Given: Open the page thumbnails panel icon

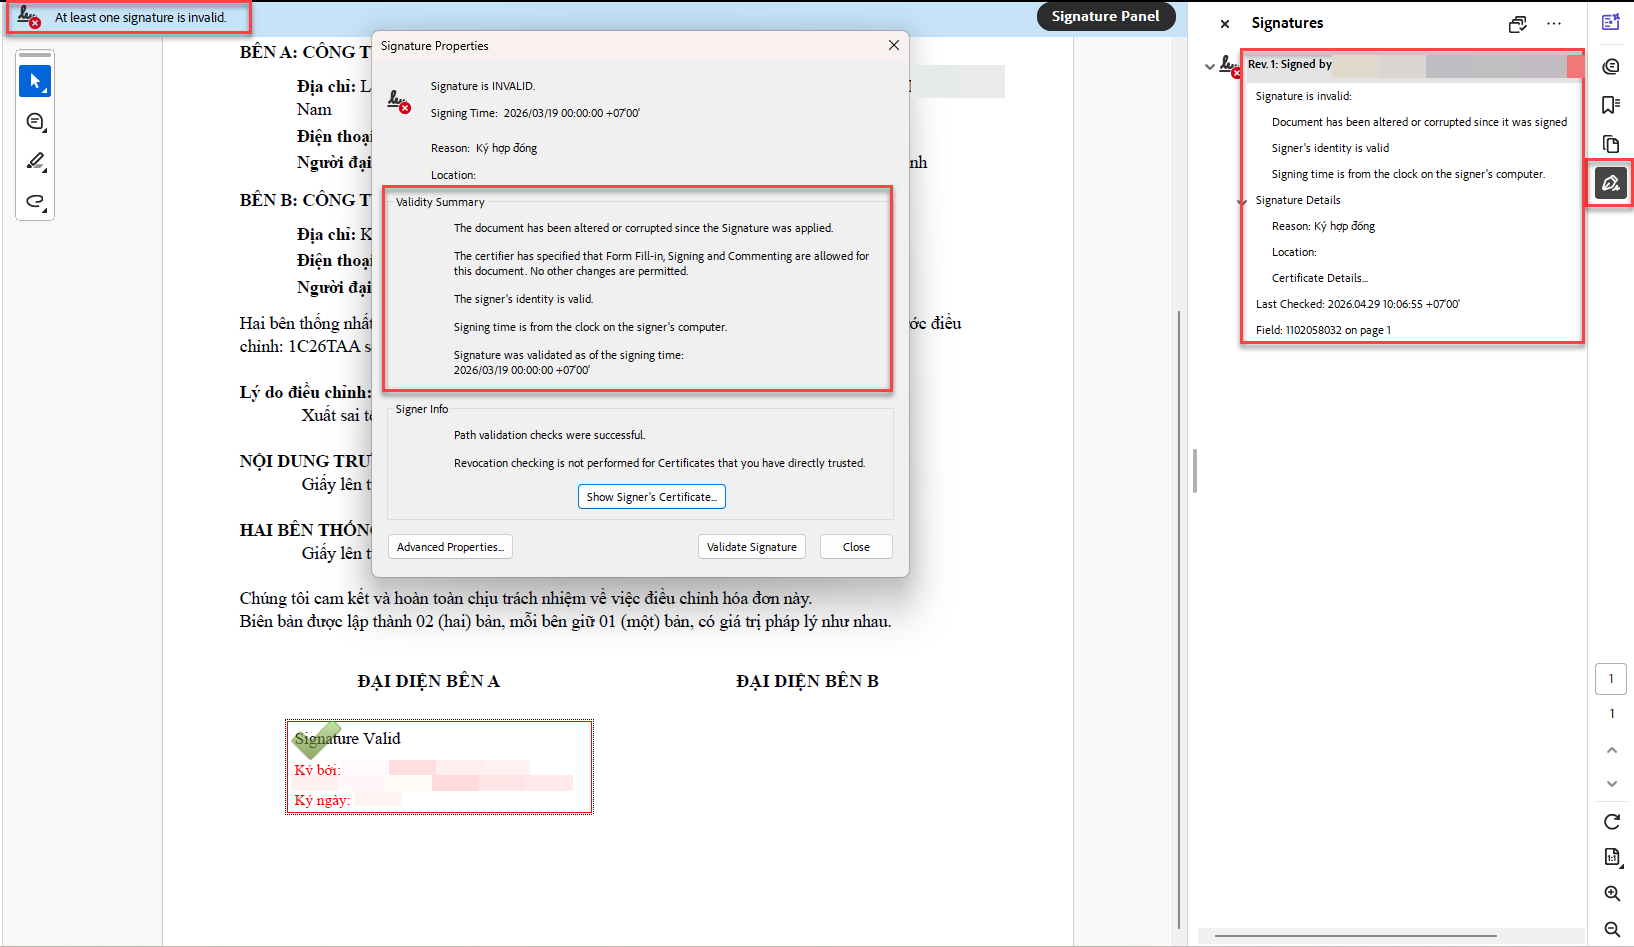Looking at the screenshot, I should pos(1610,144).
